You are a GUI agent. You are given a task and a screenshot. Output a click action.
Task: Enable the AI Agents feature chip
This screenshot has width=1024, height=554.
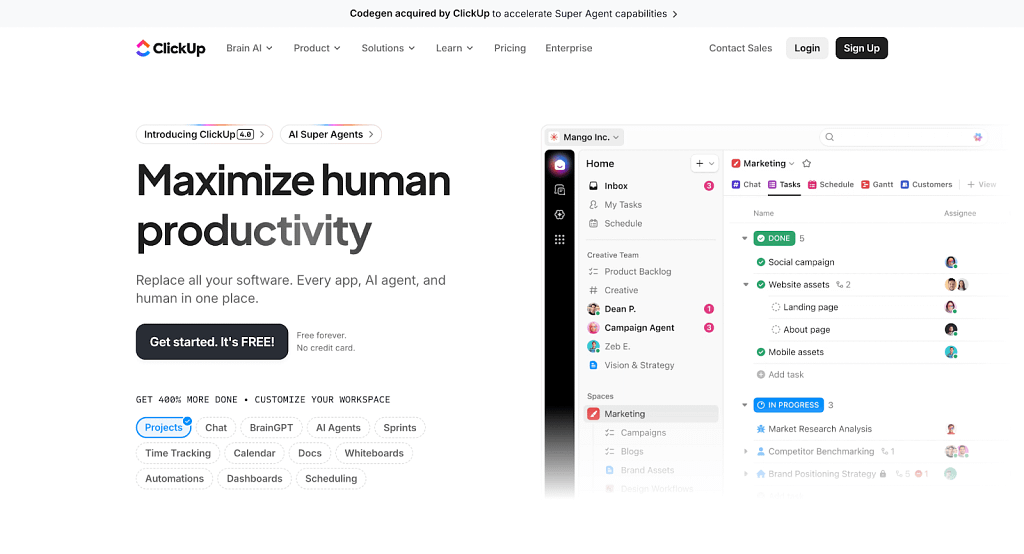pyautogui.click(x=338, y=428)
